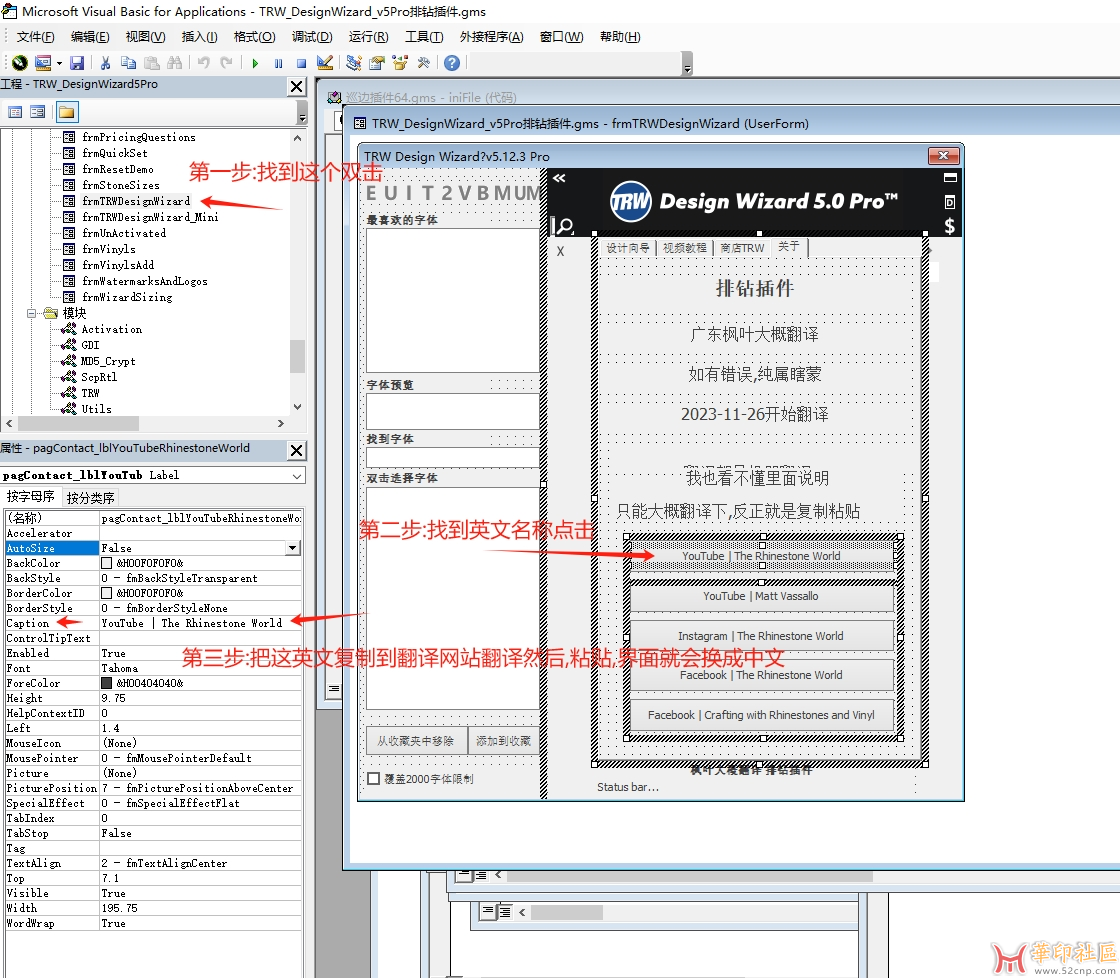Open the 插入(I) menu
The width and height of the screenshot is (1120, 978).
pos(199,36)
